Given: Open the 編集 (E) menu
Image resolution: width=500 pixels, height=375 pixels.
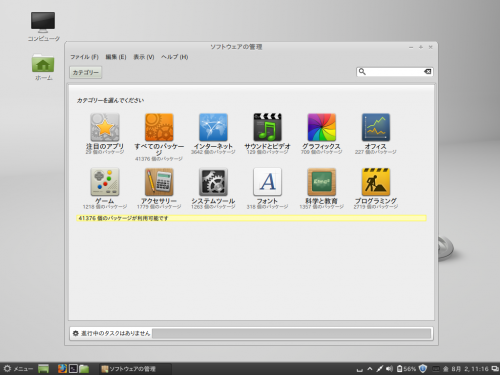Looking at the screenshot, I should [x=116, y=57].
